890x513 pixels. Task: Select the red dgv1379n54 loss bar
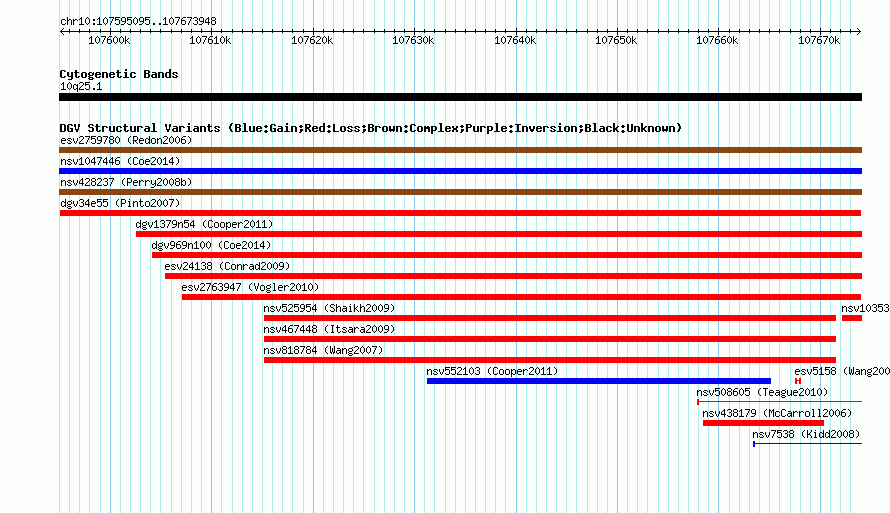pos(499,234)
